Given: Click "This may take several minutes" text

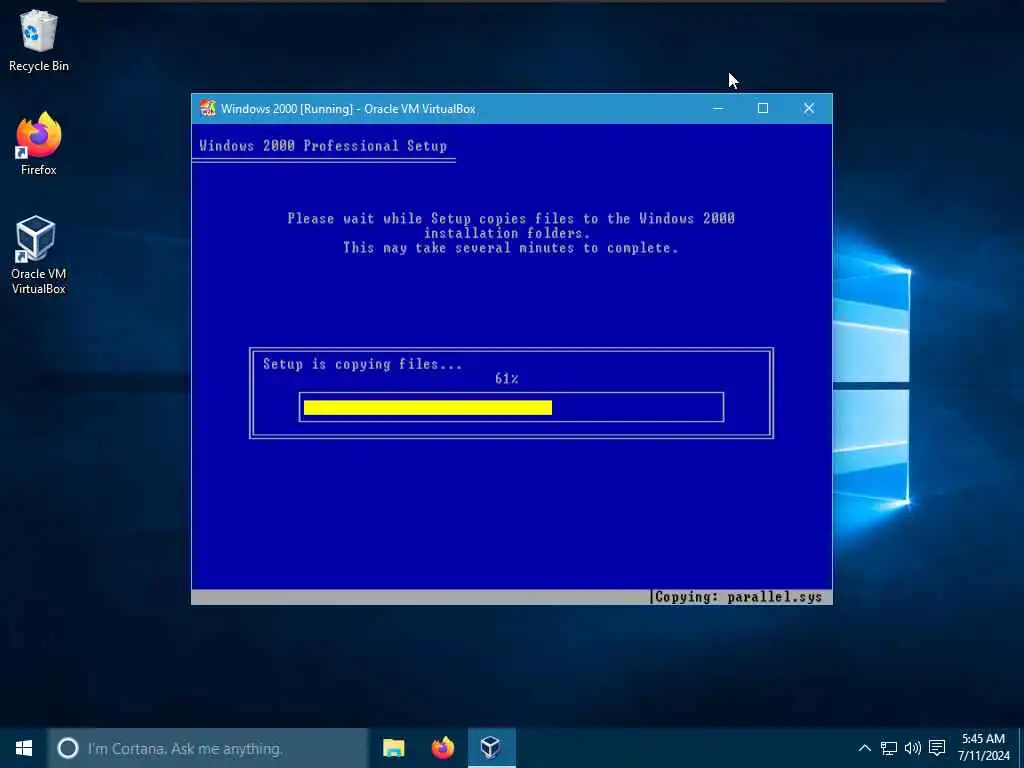Looking at the screenshot, I should click(462, 248).
